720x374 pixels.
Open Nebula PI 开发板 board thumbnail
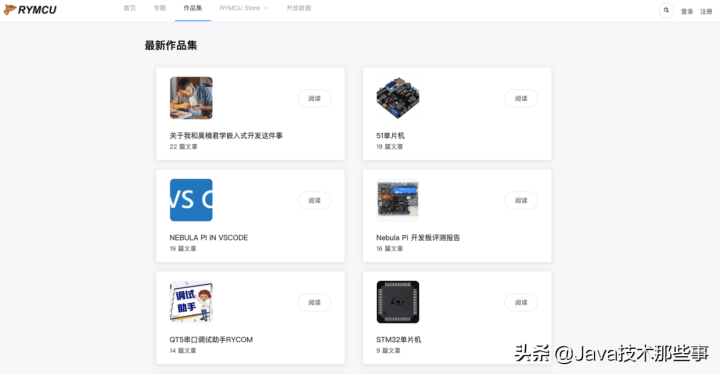pyautogui.click(x=398, y=200)
